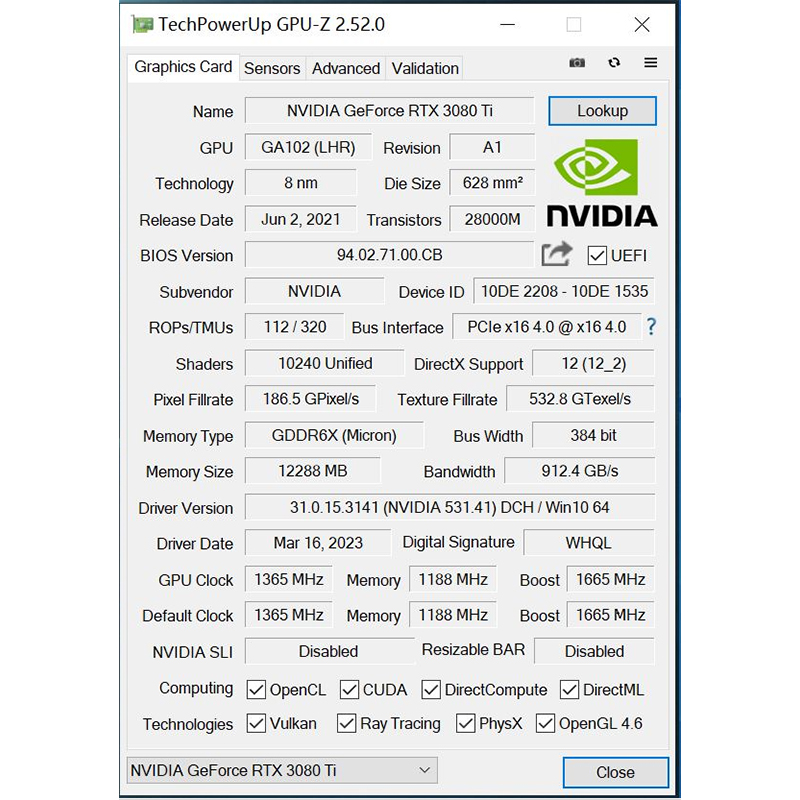Click the Bus Width value 384 bit
This screenshot has height=800, width=800.
pos(593,435)
